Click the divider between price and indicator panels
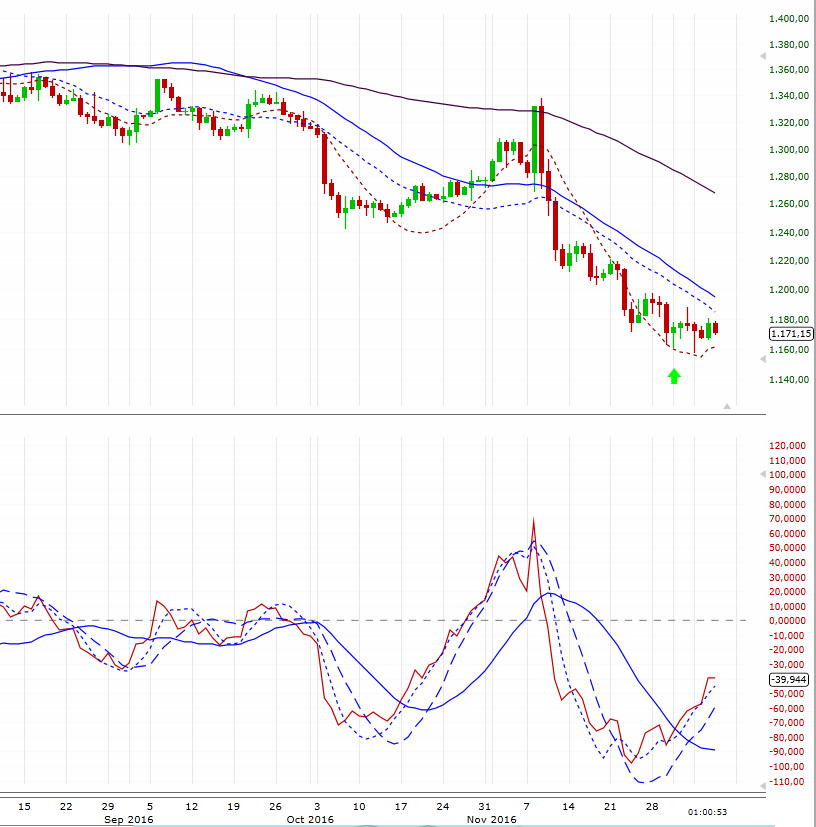The width and height of the screenshot is (816, 827). (x=380, y=414)
